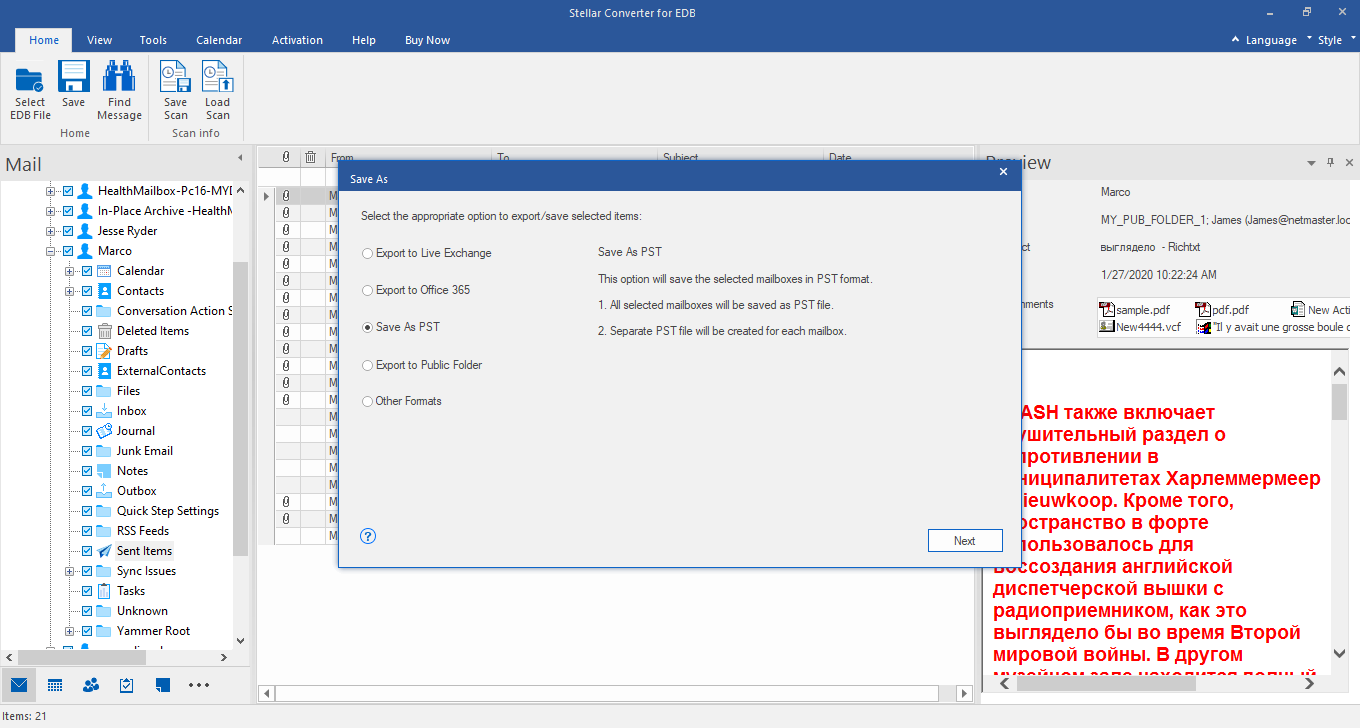1360x728 pixels.
Task: Click the three-dots more options icon
Action: [x=199, y=685]
